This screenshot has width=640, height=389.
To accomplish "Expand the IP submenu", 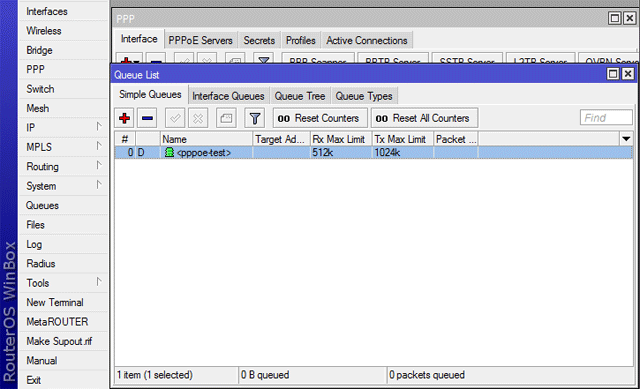I will click(x=99, y=127).
